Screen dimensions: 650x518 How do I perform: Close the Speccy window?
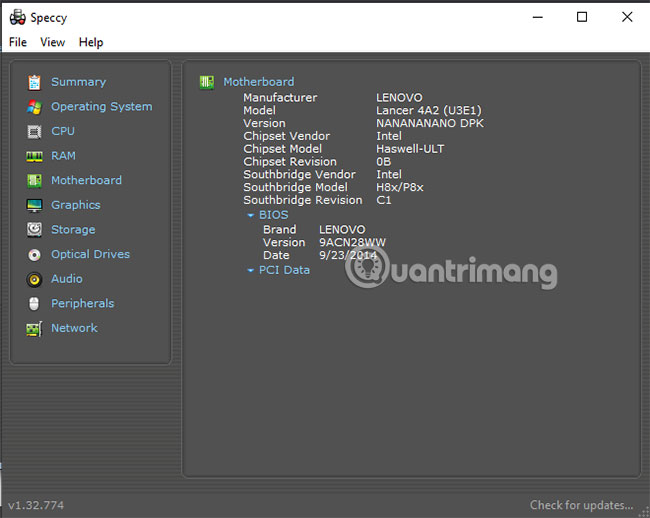(627, 17)
